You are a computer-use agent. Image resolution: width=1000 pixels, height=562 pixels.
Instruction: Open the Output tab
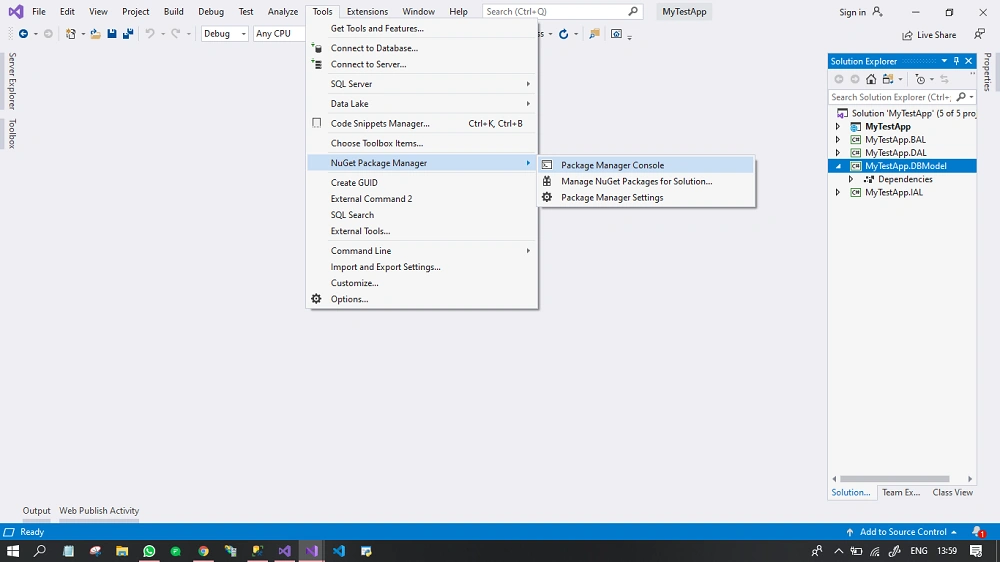pos(36,510)
